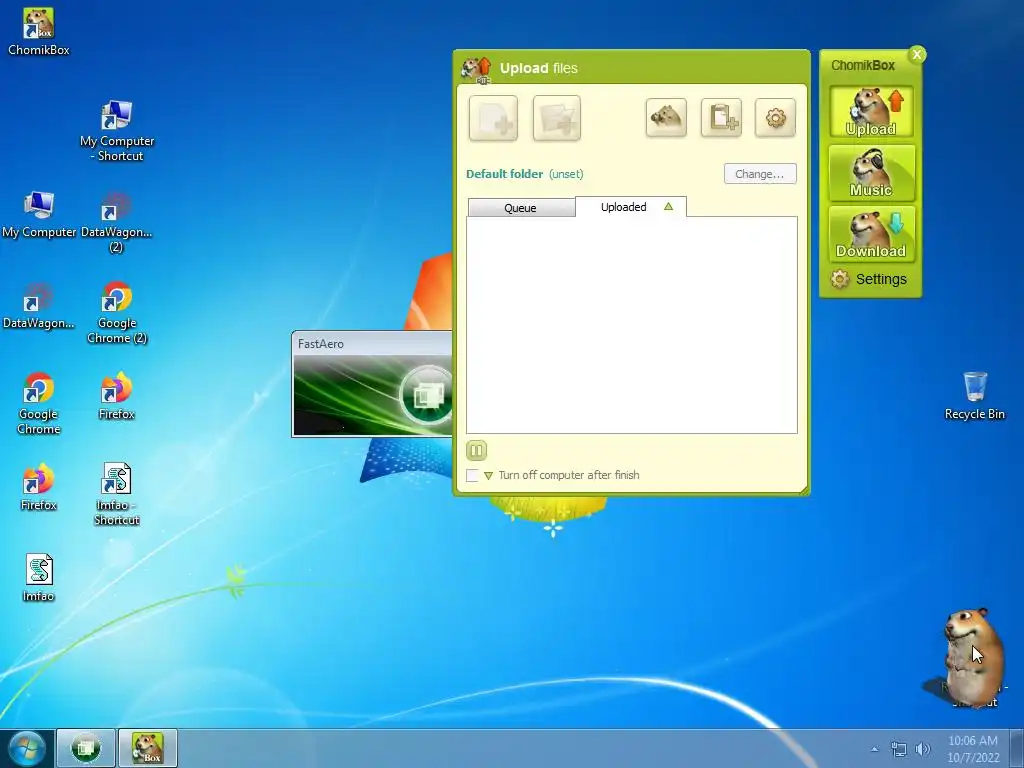The height and width of the screenshot is (768, 1024).
Task: Click FastAero taskbar button
Action: pos(86,748)
